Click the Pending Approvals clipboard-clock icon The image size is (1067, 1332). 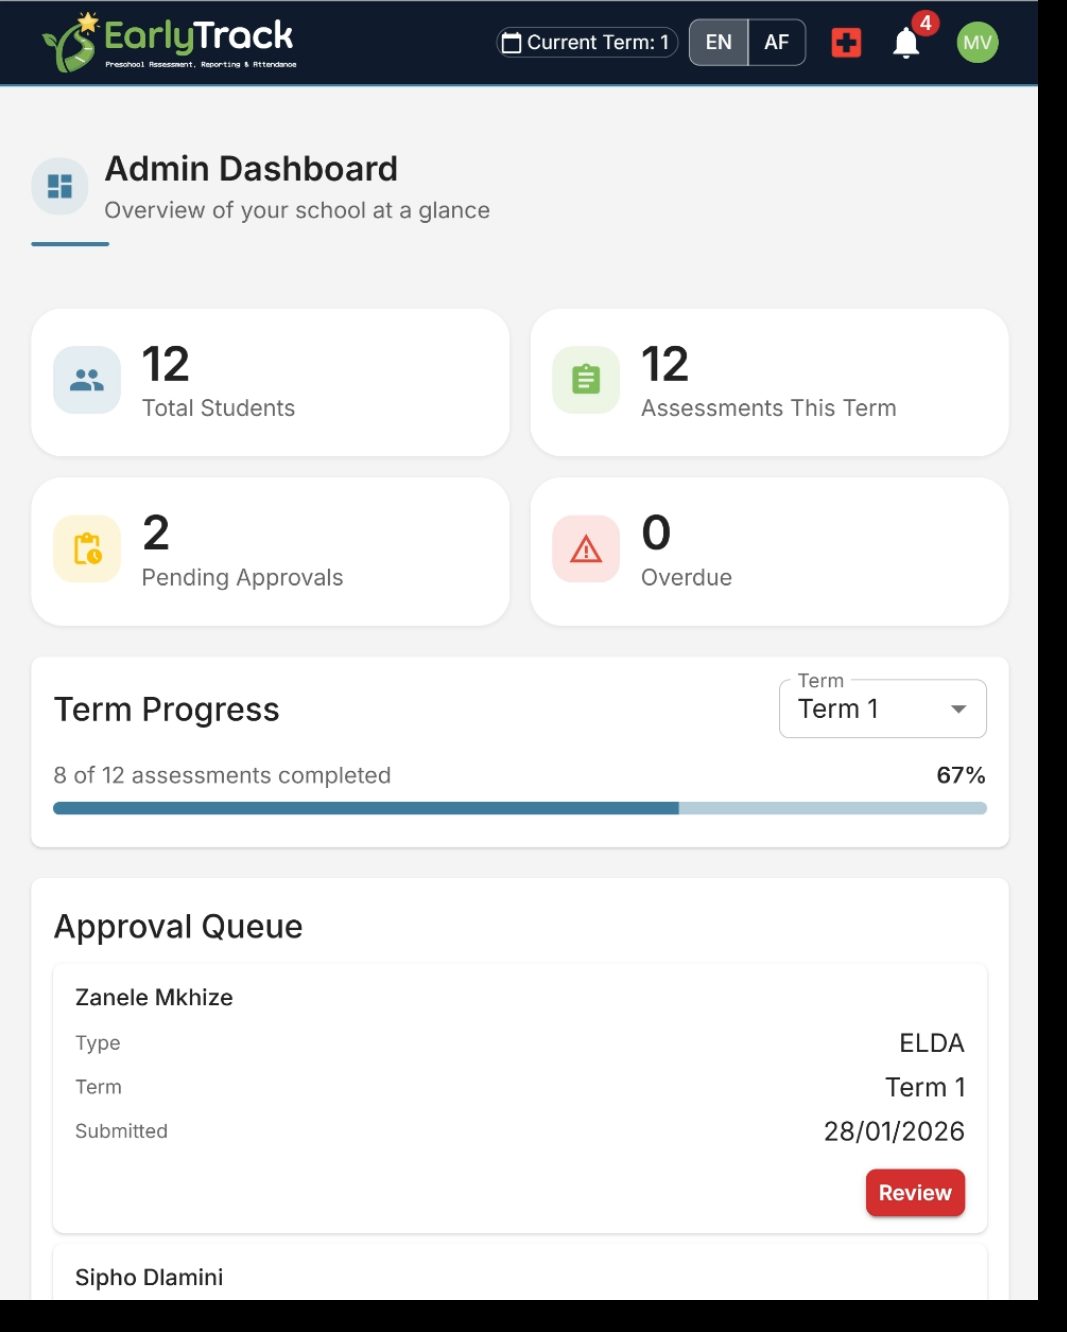(86, 548)
